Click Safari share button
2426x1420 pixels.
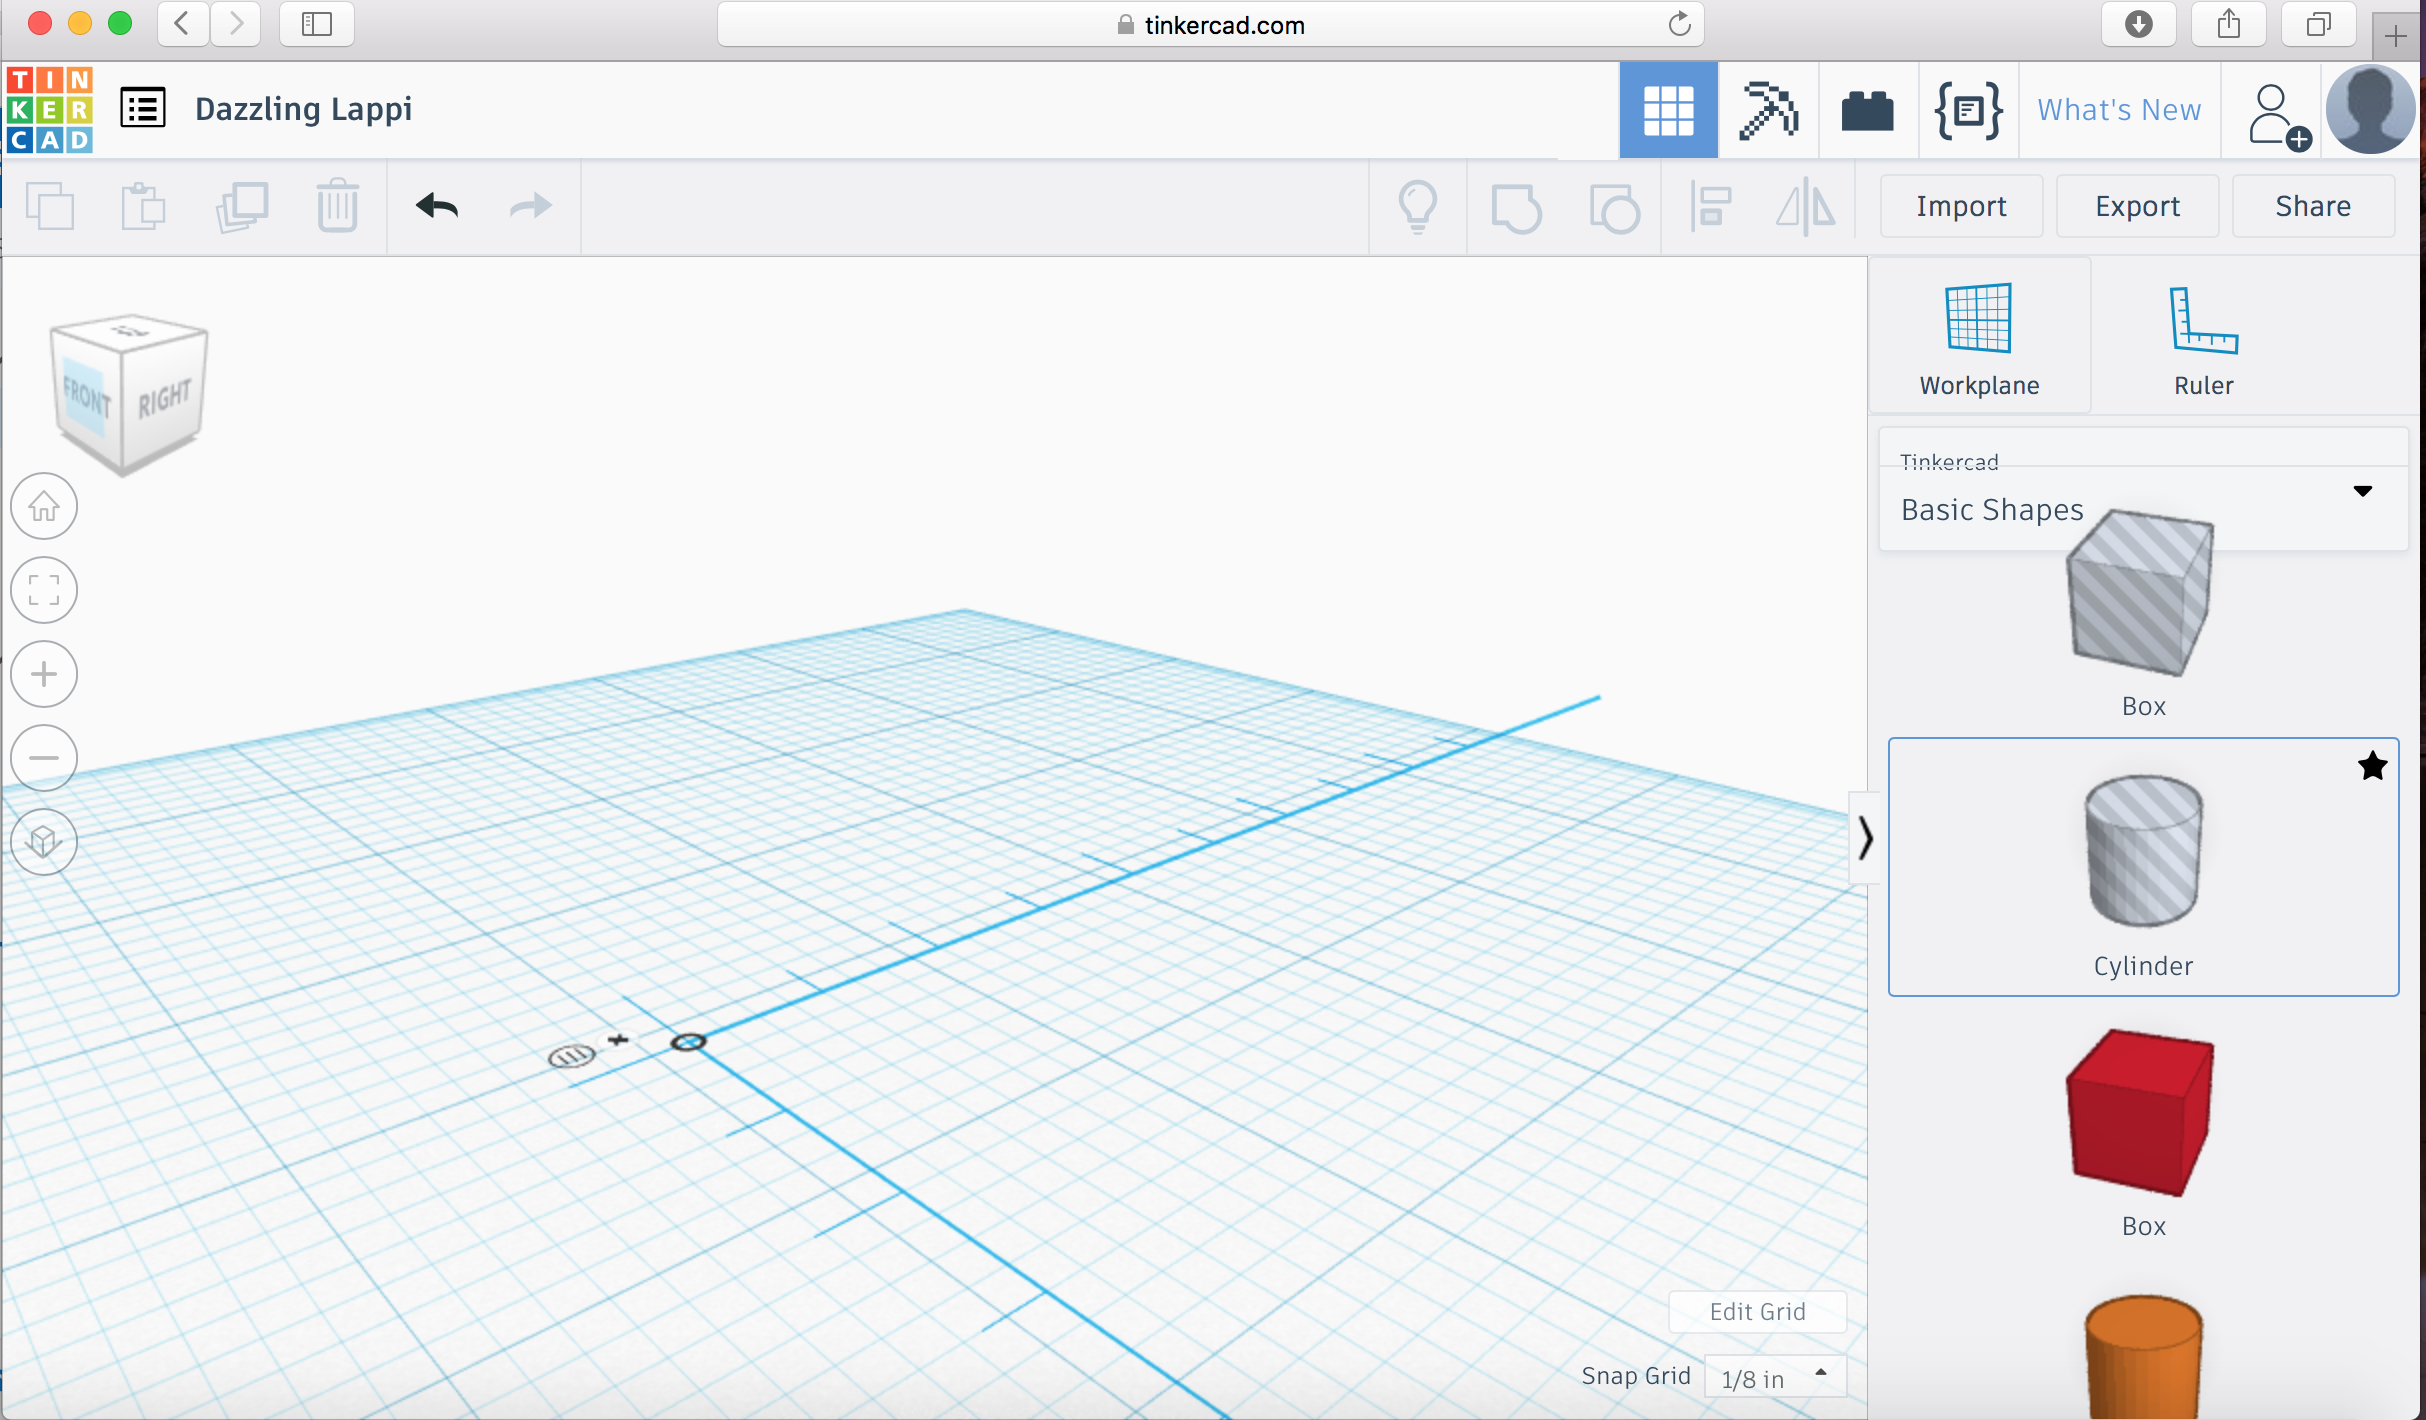[2229, 24]
